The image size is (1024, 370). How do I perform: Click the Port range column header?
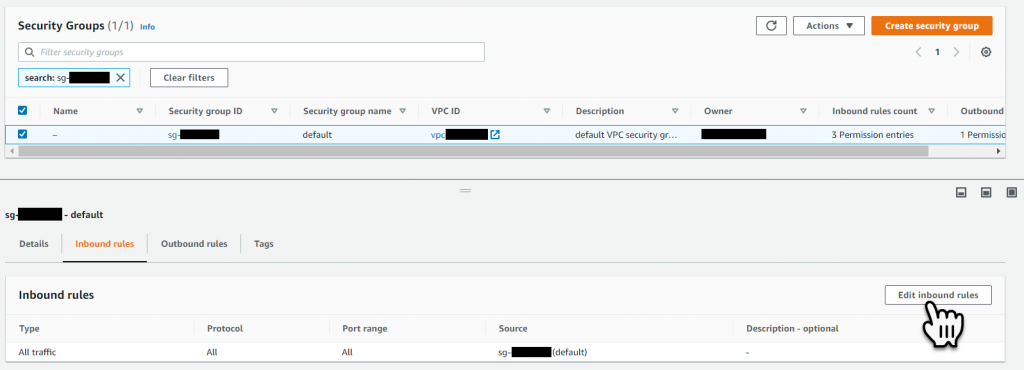coord(364,328)
